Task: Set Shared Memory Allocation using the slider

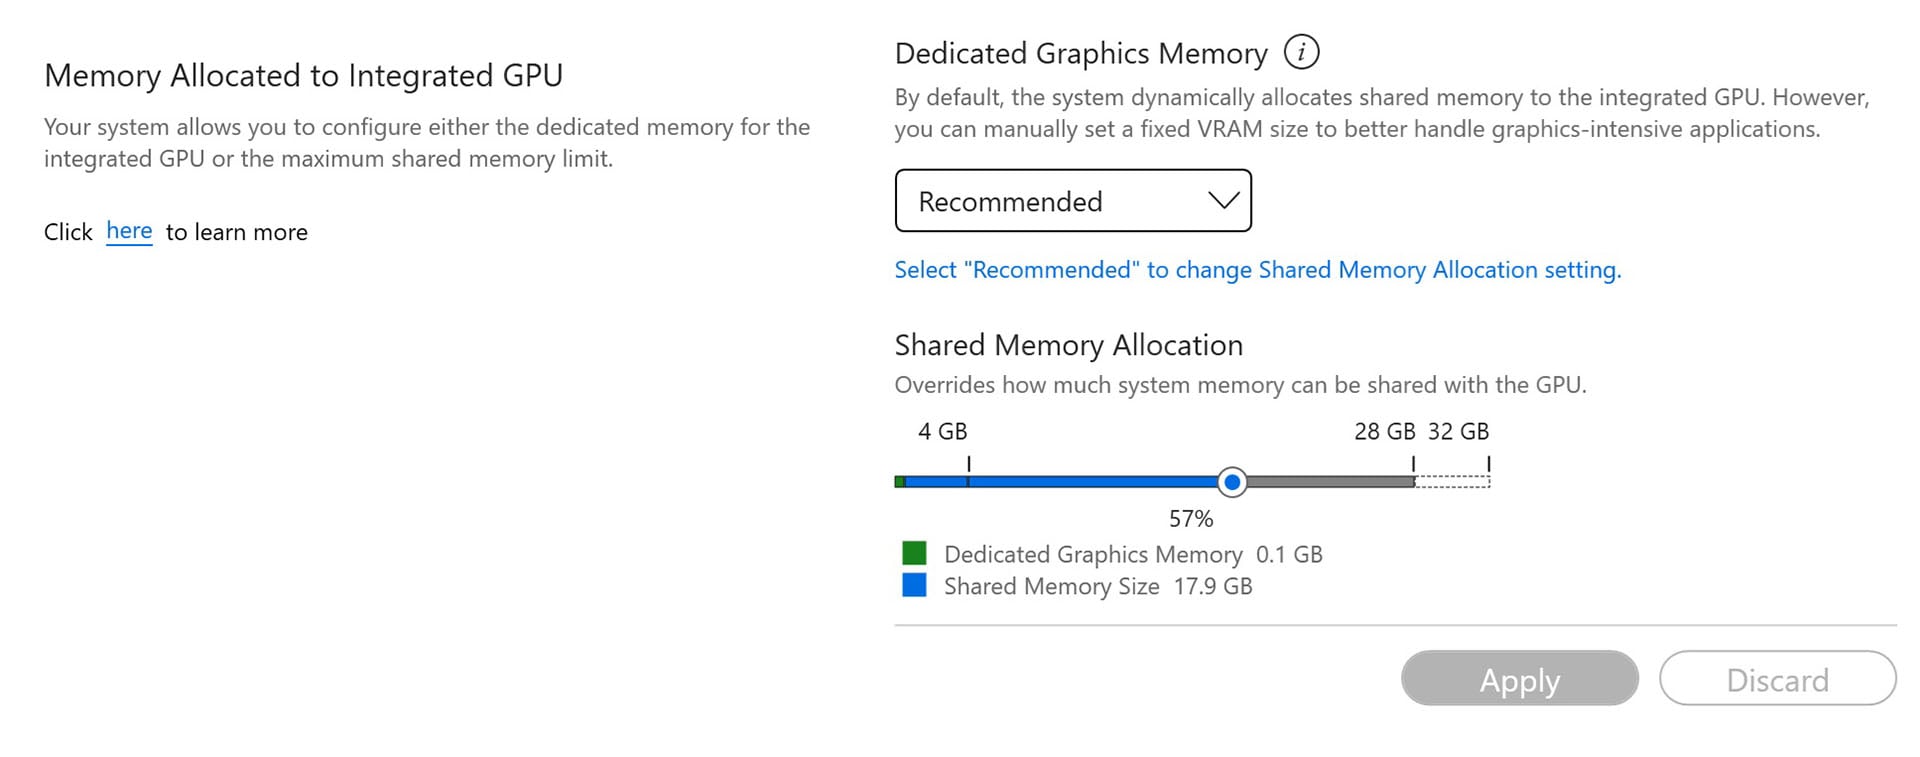Action: coord(1232,483)
